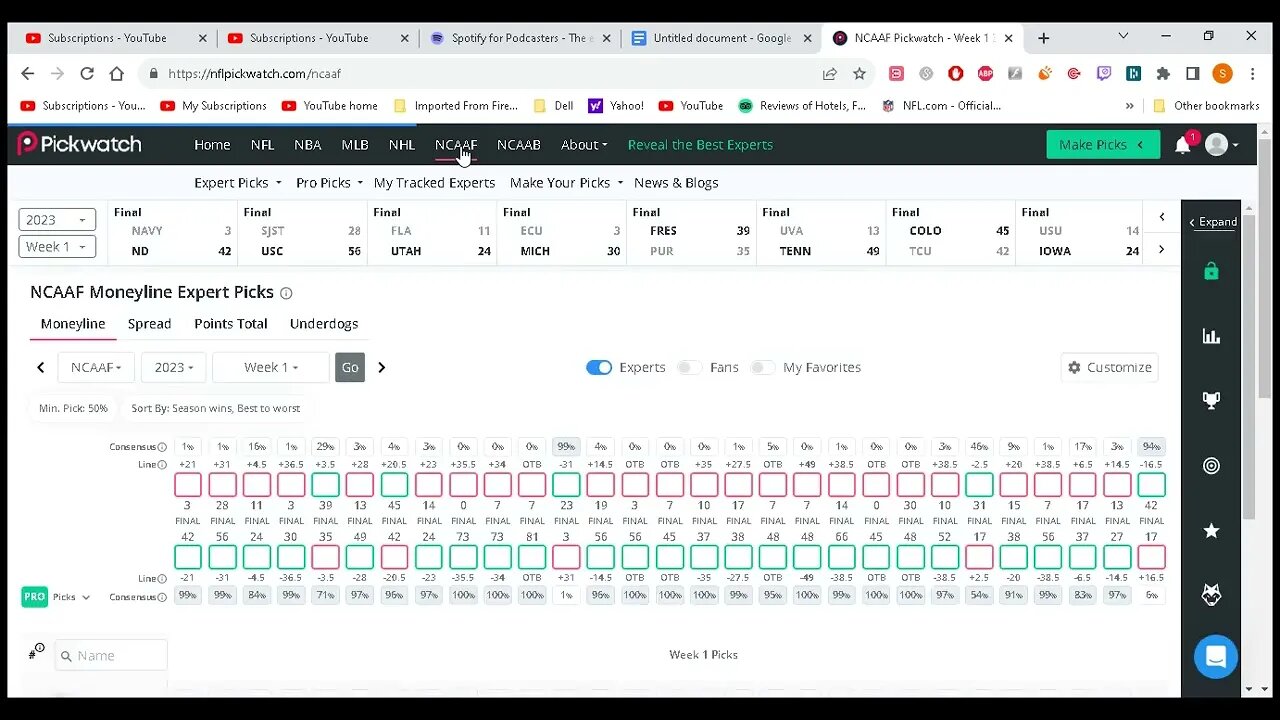
Task: Open the blue chat widget
Action: 1216,657
